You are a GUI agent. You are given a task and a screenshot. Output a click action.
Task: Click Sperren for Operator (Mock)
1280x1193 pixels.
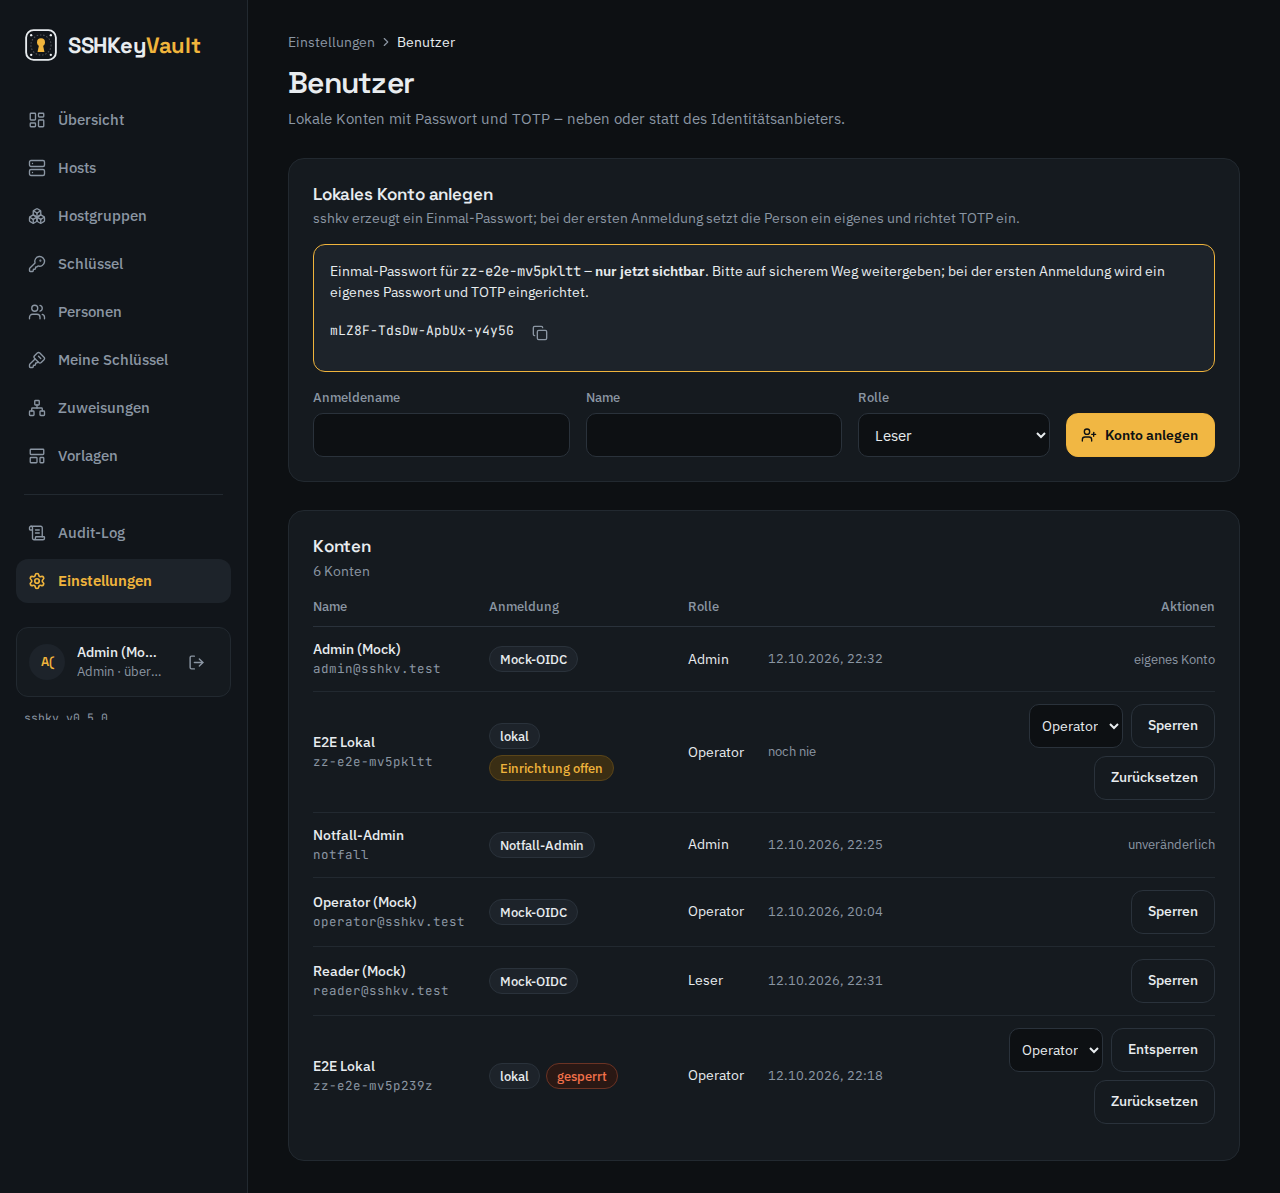pos(1173,912)
